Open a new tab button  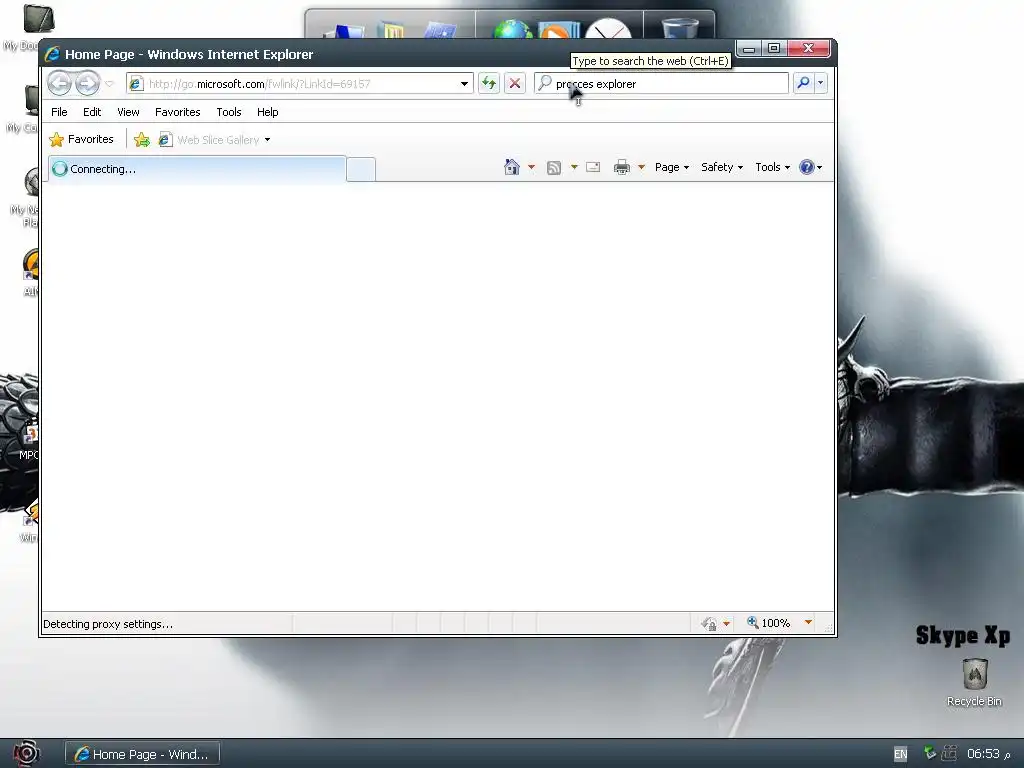pos(360,169)
